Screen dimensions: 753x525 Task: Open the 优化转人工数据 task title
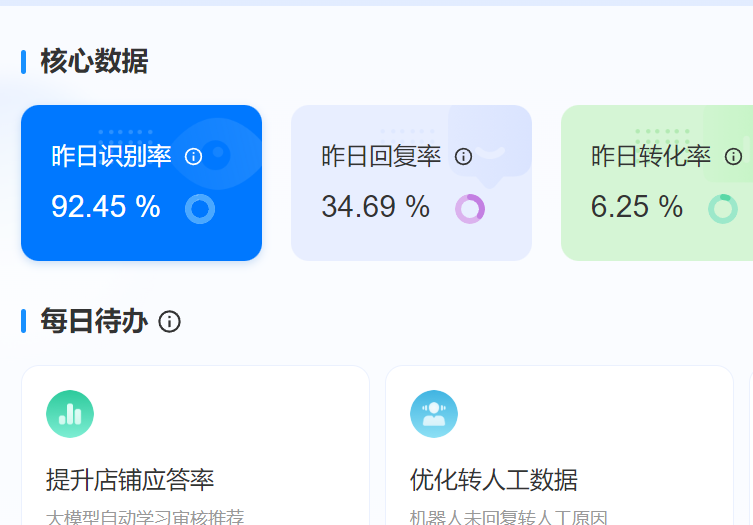(494, 480)
